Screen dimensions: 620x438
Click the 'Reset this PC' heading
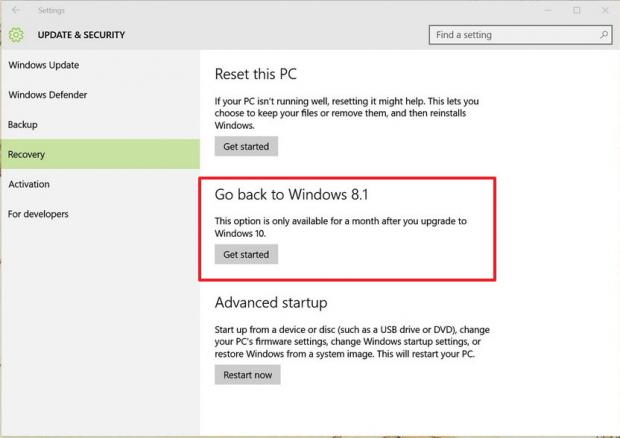click(x=256, y=74)
